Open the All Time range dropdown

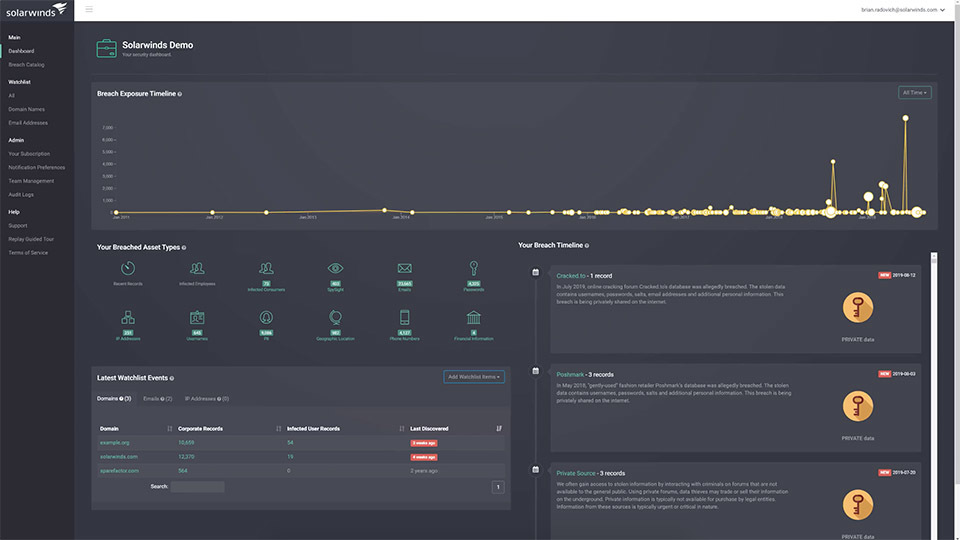pos(915,92)
